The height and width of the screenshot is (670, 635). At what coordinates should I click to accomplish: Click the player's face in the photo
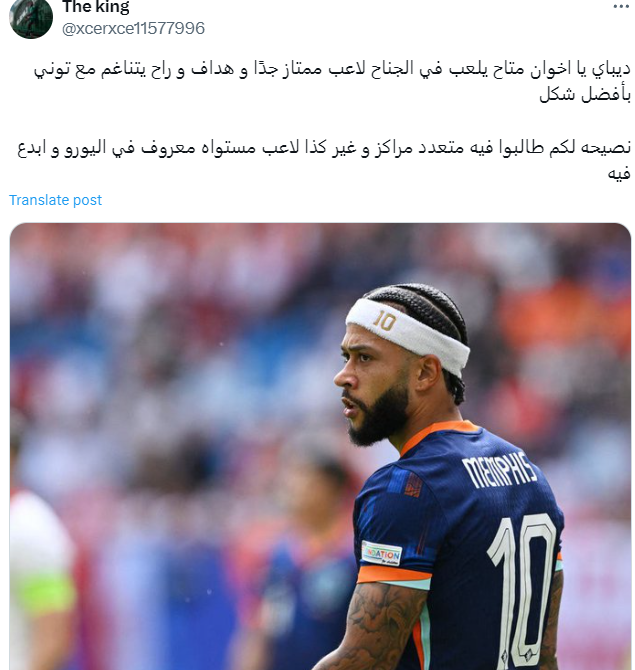pos(371,385)
